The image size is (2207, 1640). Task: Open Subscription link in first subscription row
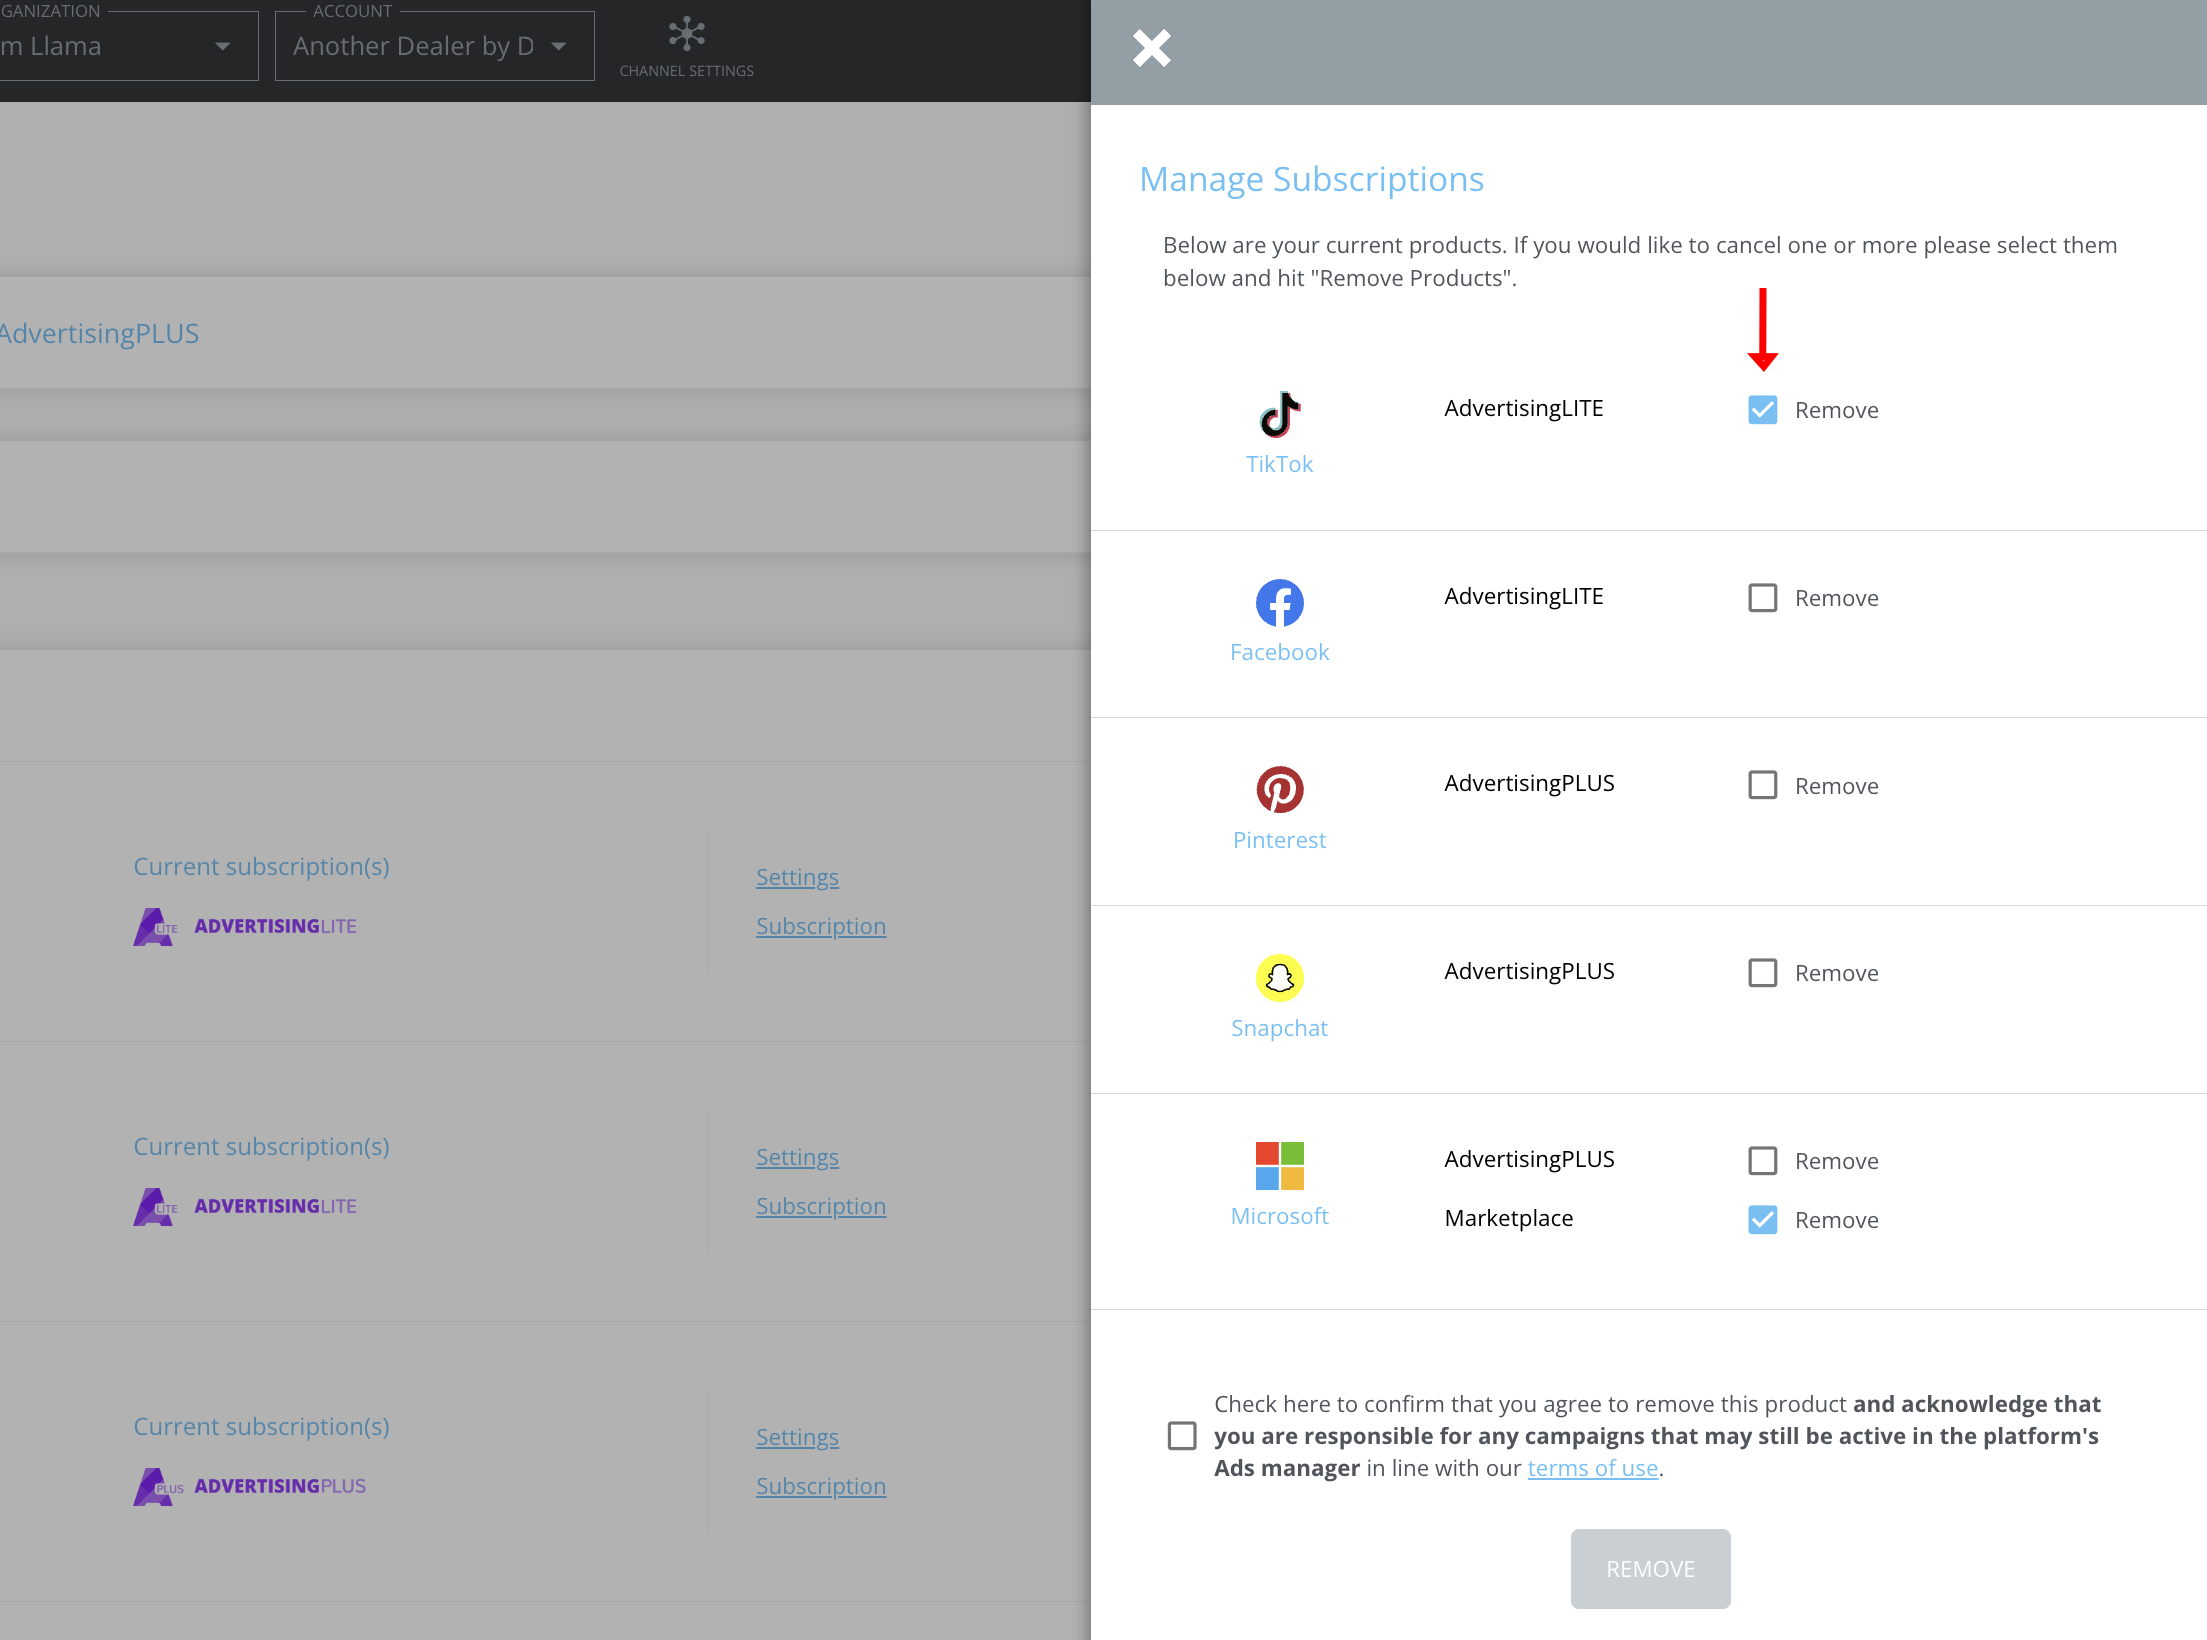821,926
